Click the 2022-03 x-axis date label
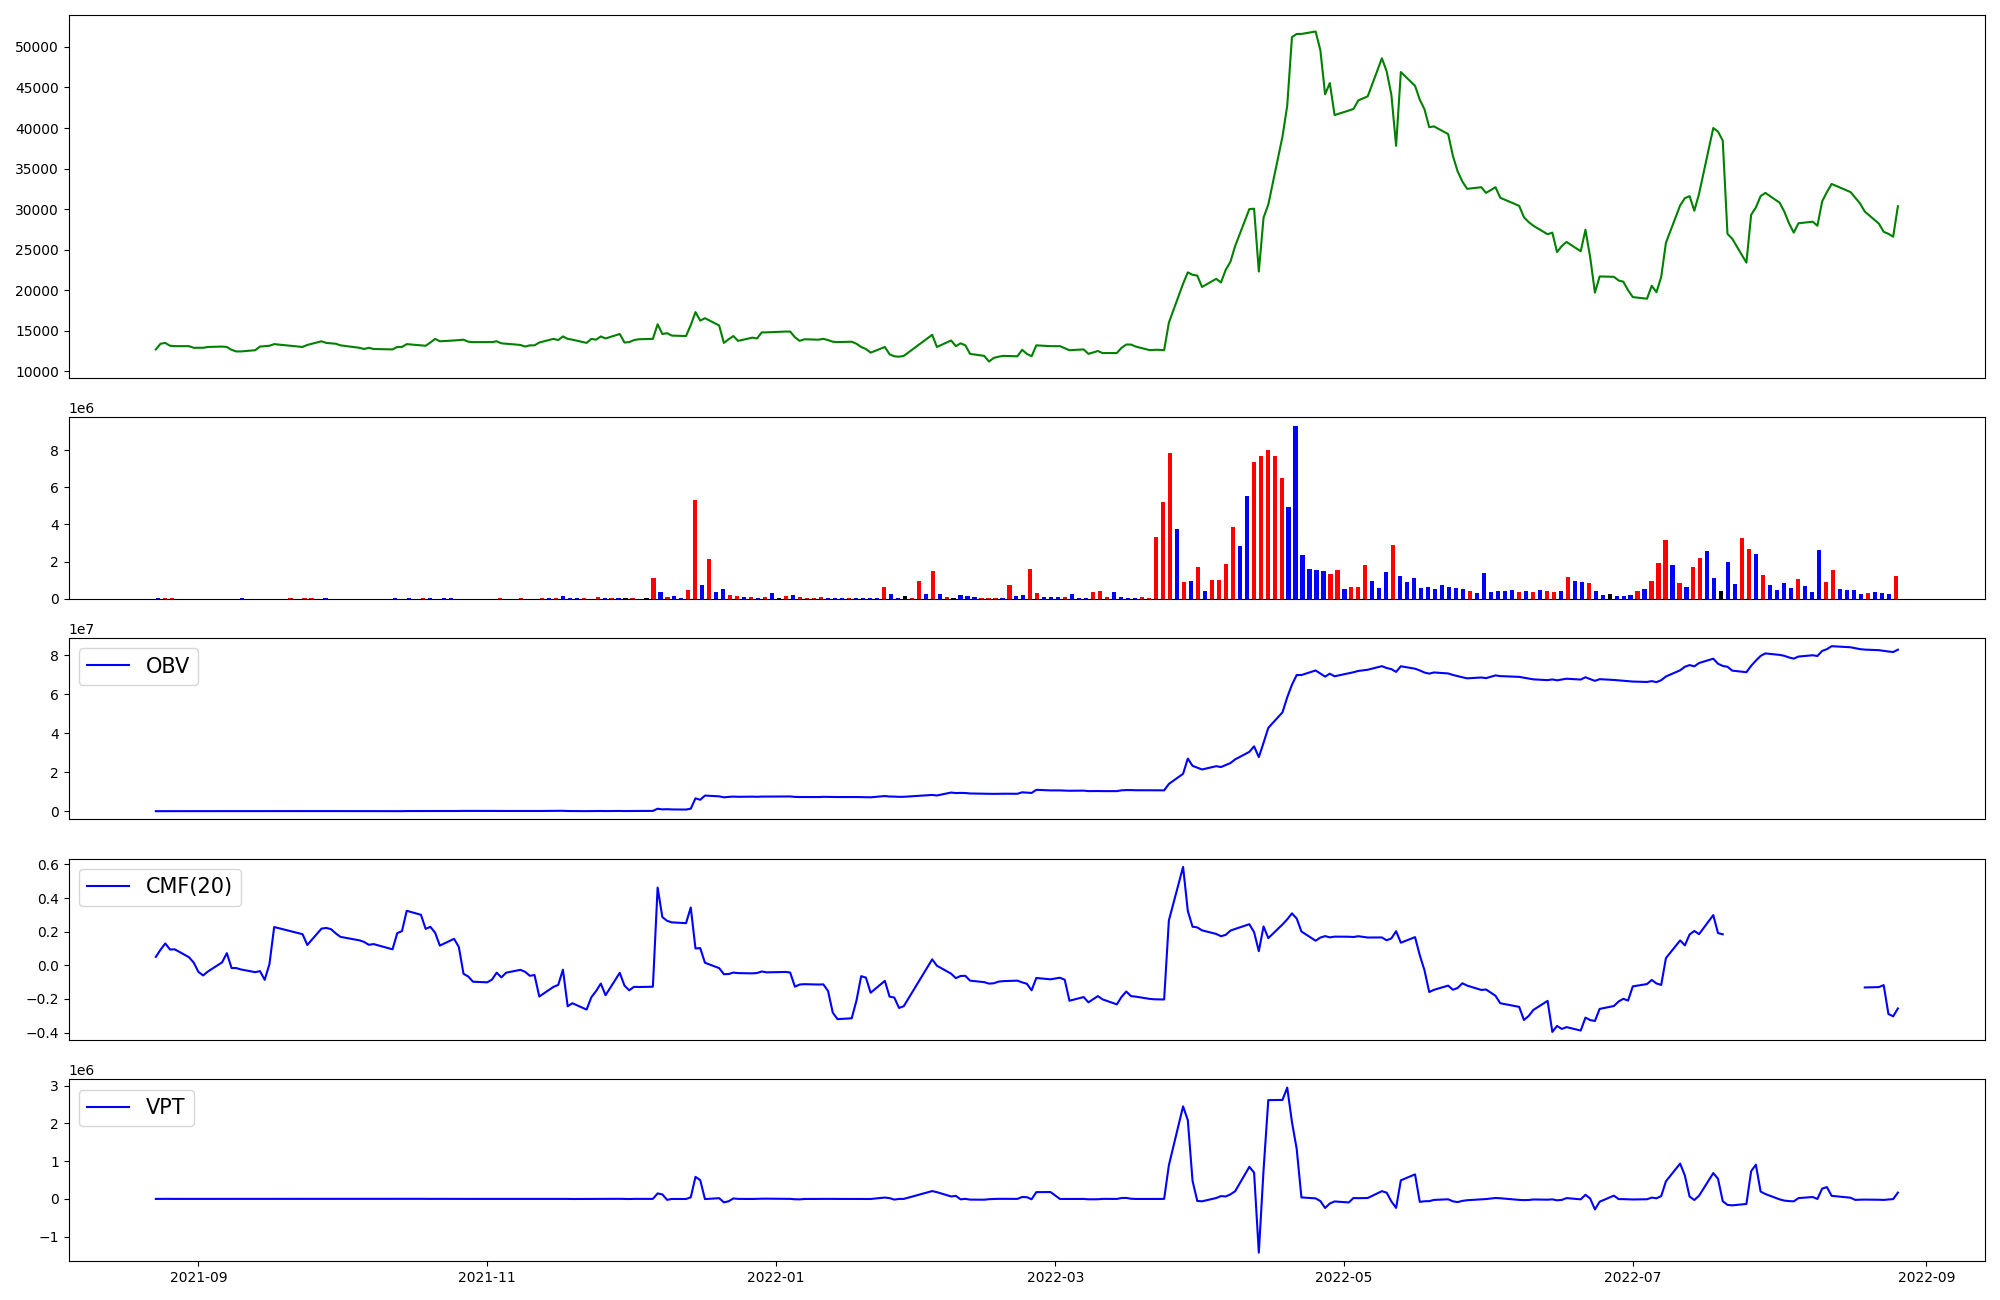 tap(1055, 1277)
